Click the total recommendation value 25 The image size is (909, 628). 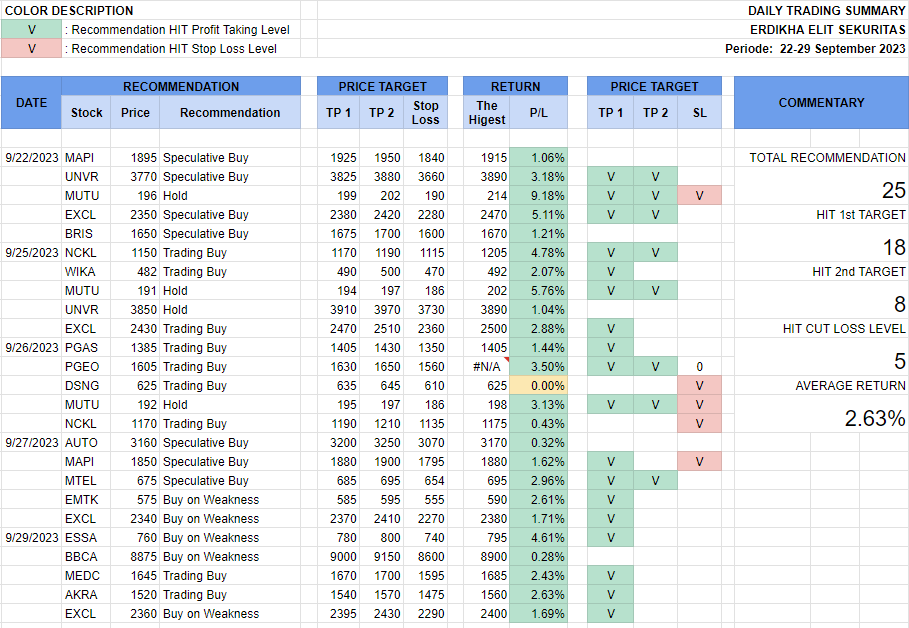(893, 191)
